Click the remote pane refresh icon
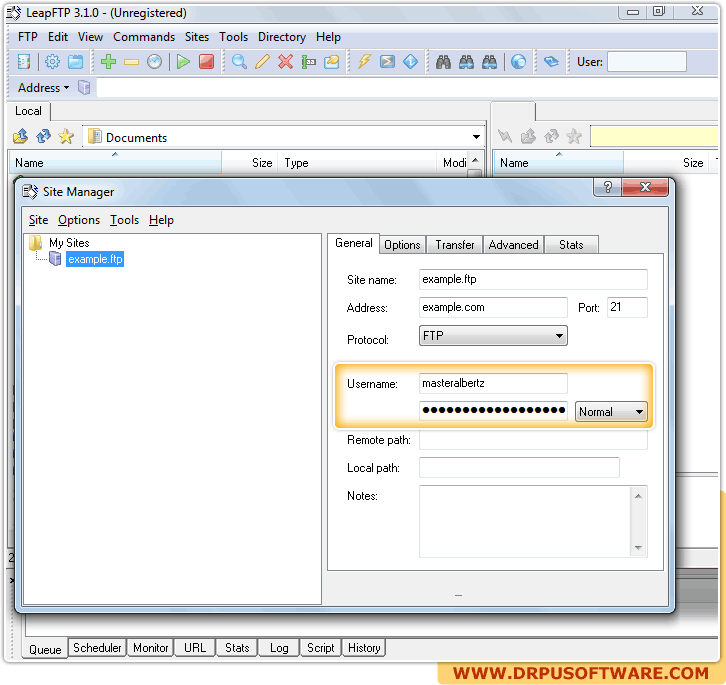 click(551, 136)
